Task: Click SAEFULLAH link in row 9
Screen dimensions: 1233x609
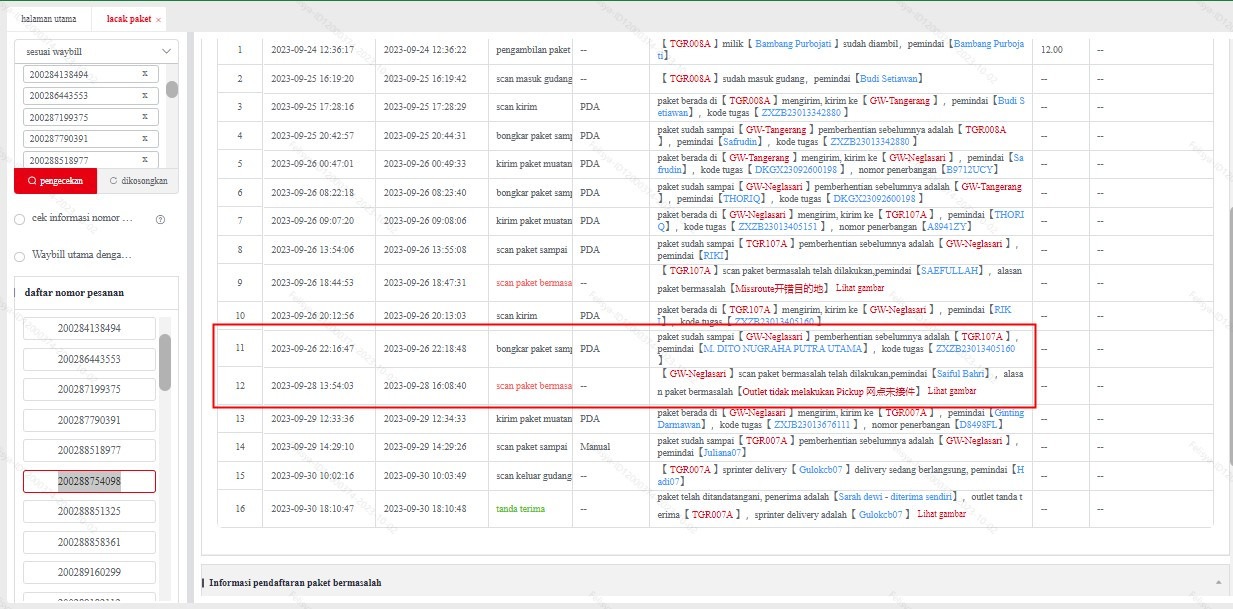Action: pyautogui.click(x=949, y=270)
